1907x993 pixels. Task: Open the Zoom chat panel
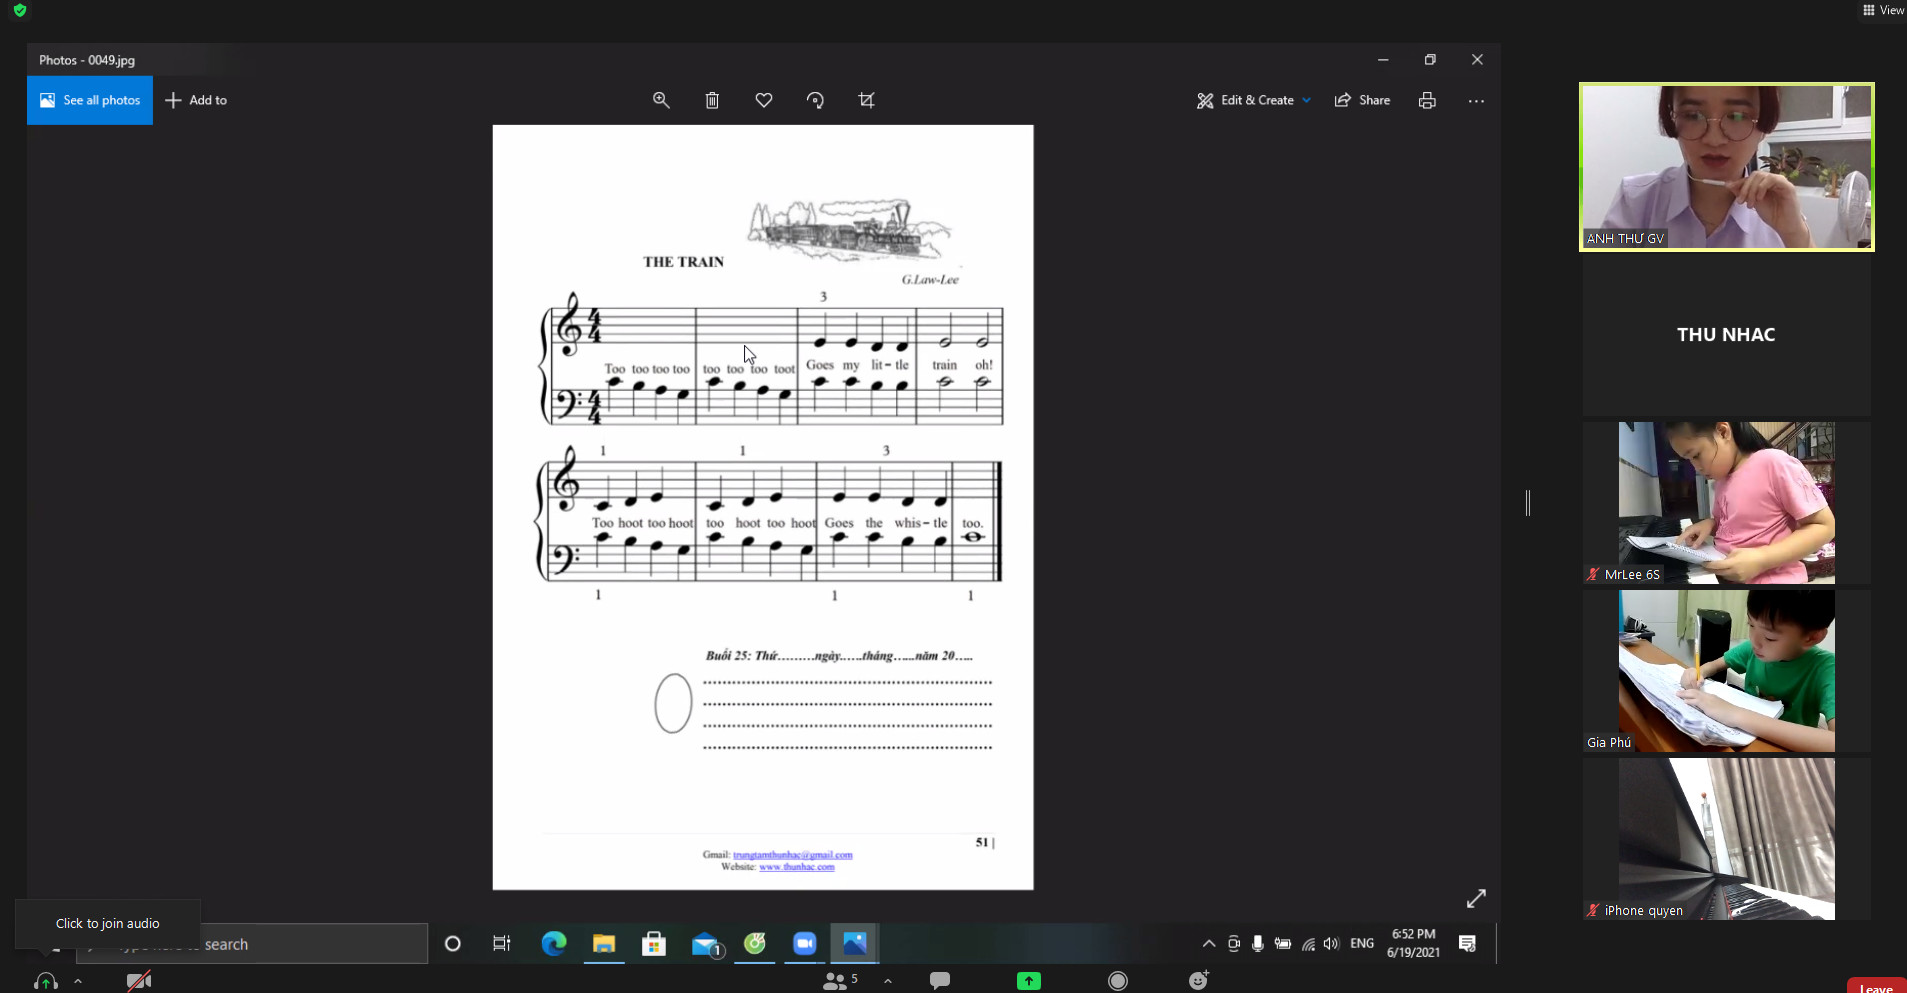939,980
